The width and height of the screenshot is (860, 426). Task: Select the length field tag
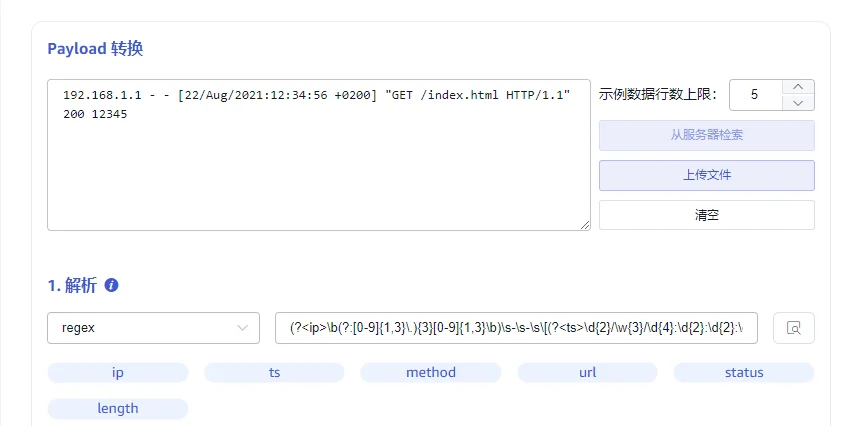pos(118,409)
